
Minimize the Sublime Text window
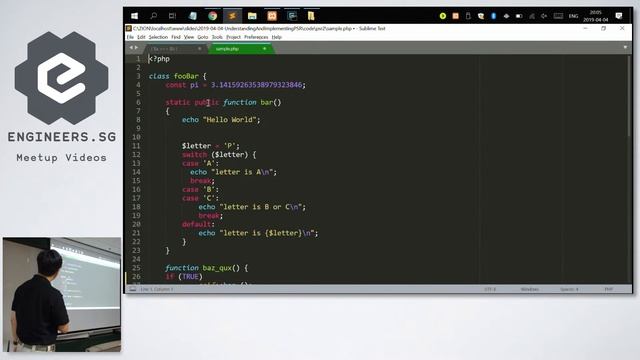[585, 29]
